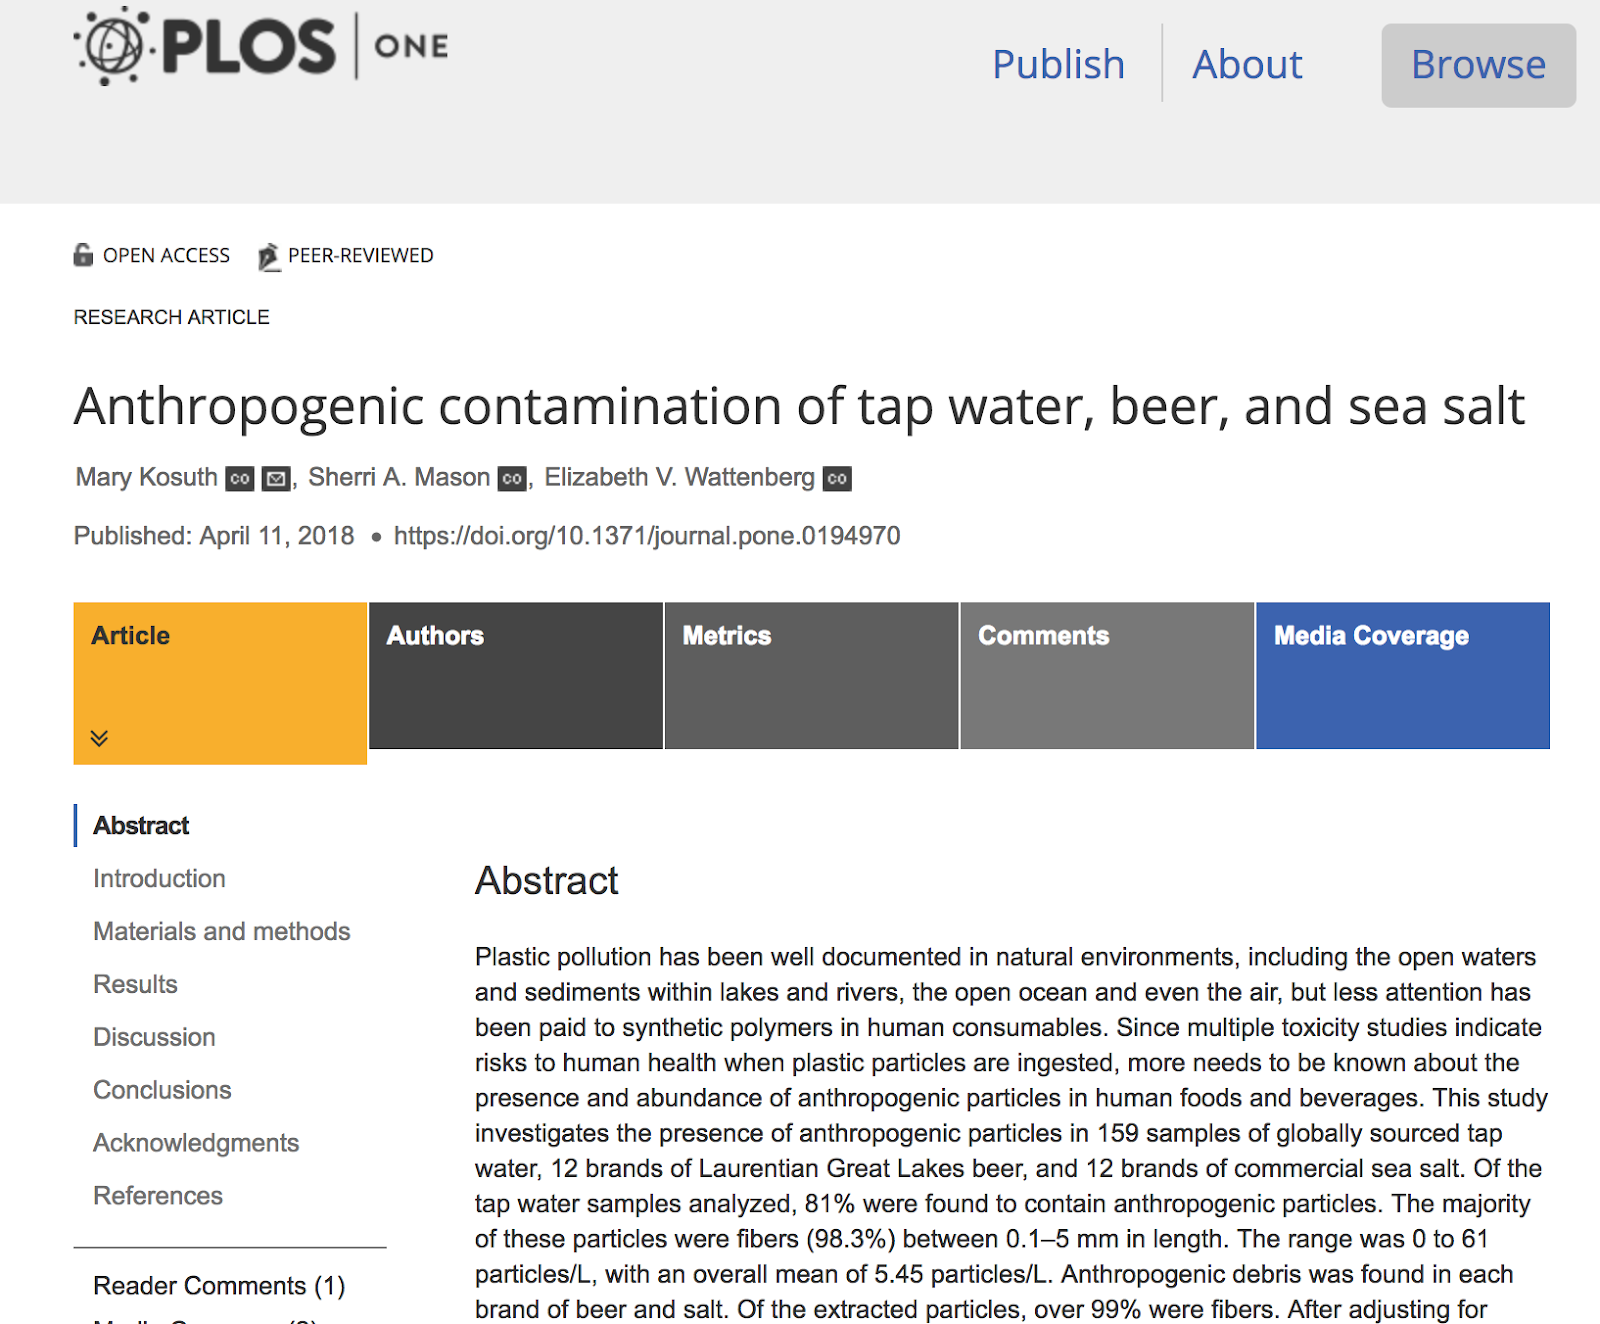Jump to the Introduction section
This screenshot has width=1600, height=1324.
click(159, 878)
